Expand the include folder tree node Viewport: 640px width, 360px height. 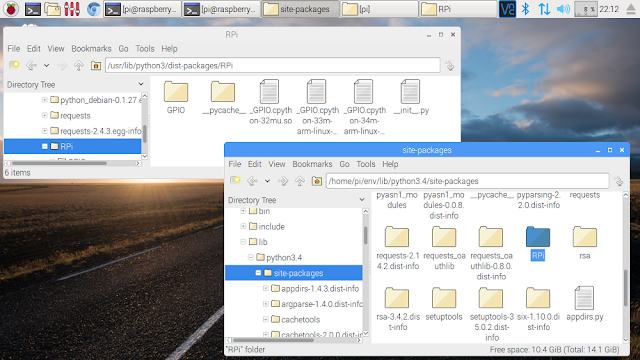coord(243,226)
